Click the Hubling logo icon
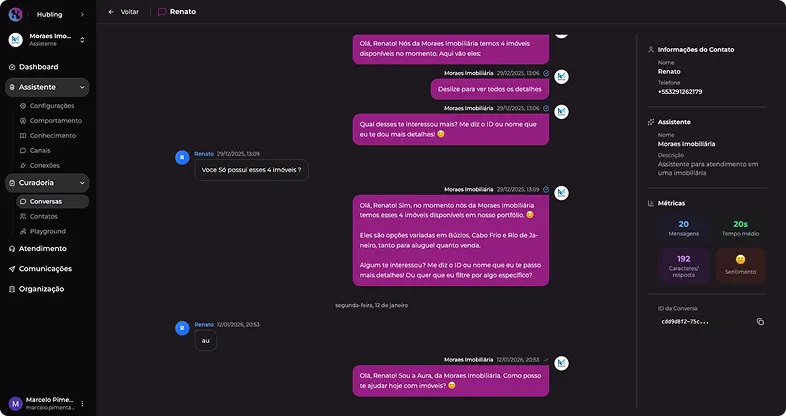786x416 pixels. click(16, 14)
